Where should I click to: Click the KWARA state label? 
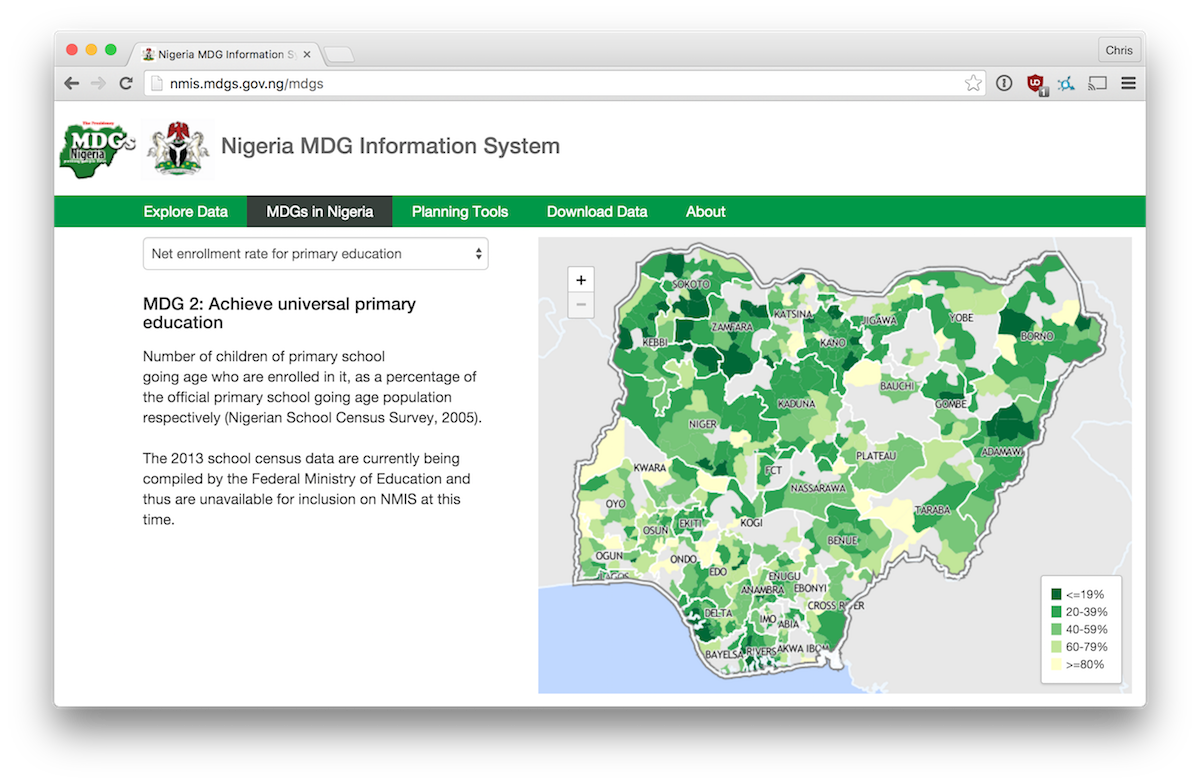pyautogui.click(x=650, y=468)
